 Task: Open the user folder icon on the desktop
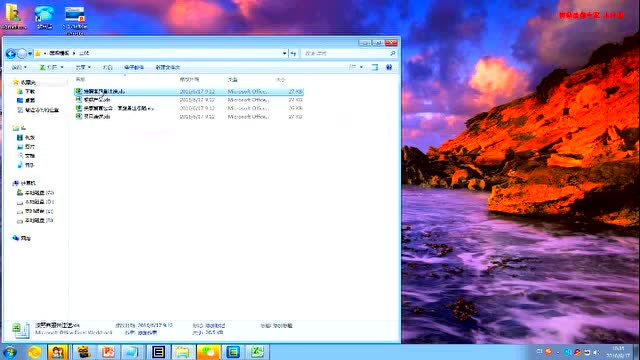point(14,17)
